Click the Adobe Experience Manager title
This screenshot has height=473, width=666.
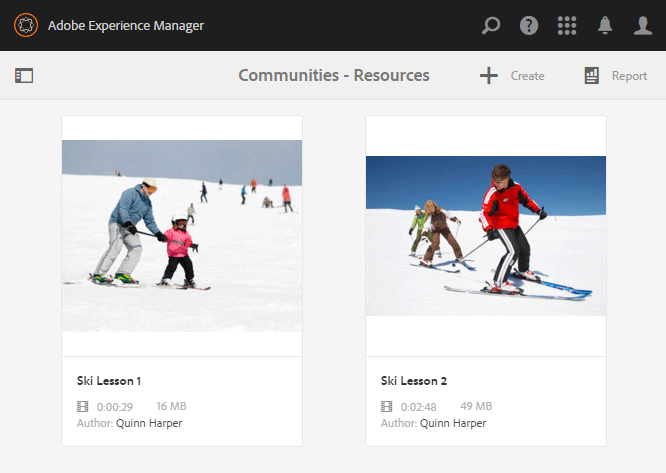tap(126, 25)
